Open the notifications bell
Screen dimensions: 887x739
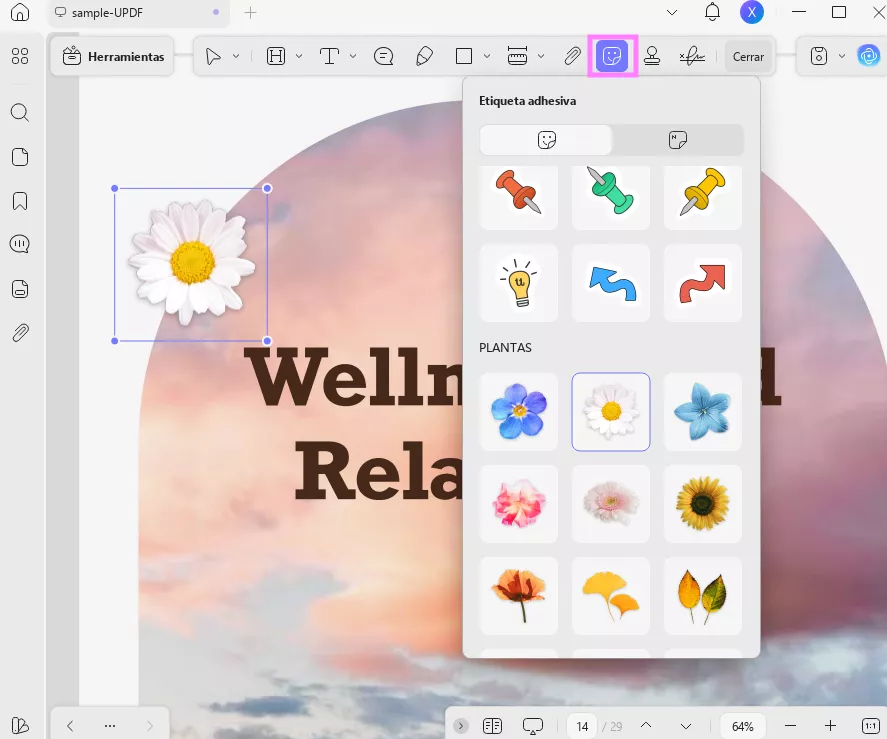coord(712,12)
